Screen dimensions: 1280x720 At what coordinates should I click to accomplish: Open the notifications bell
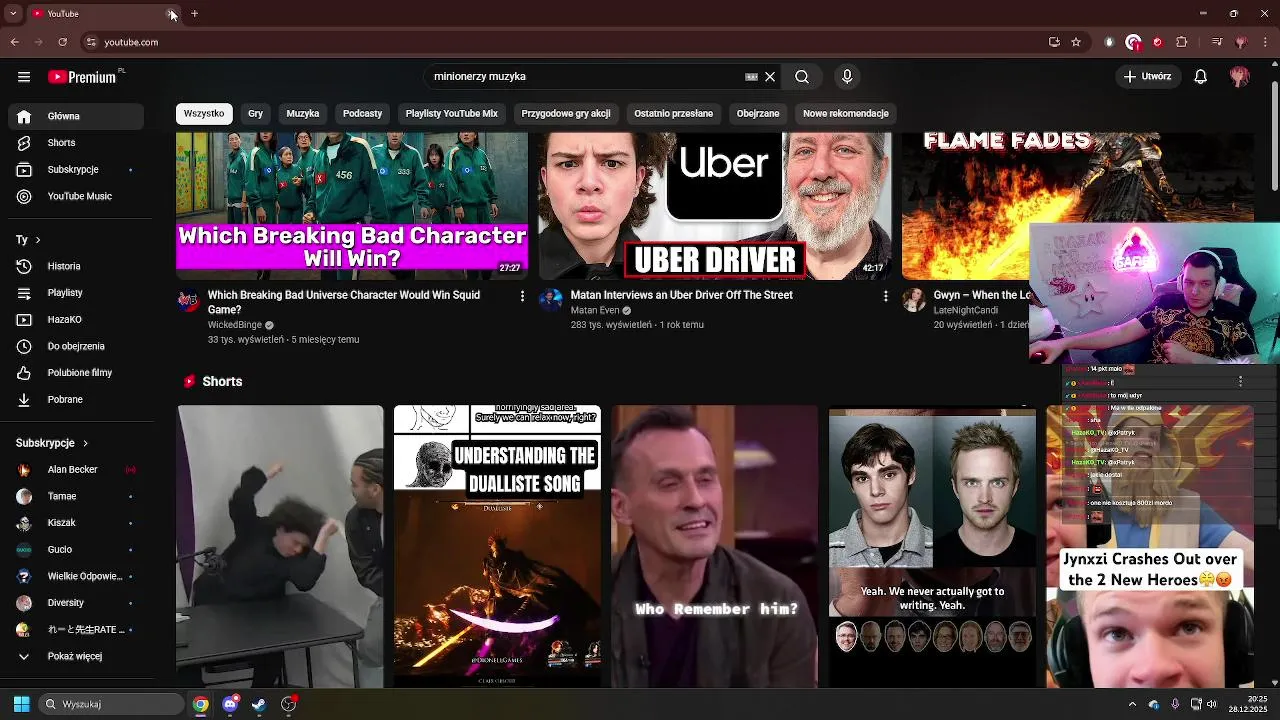pos(1201,77)
